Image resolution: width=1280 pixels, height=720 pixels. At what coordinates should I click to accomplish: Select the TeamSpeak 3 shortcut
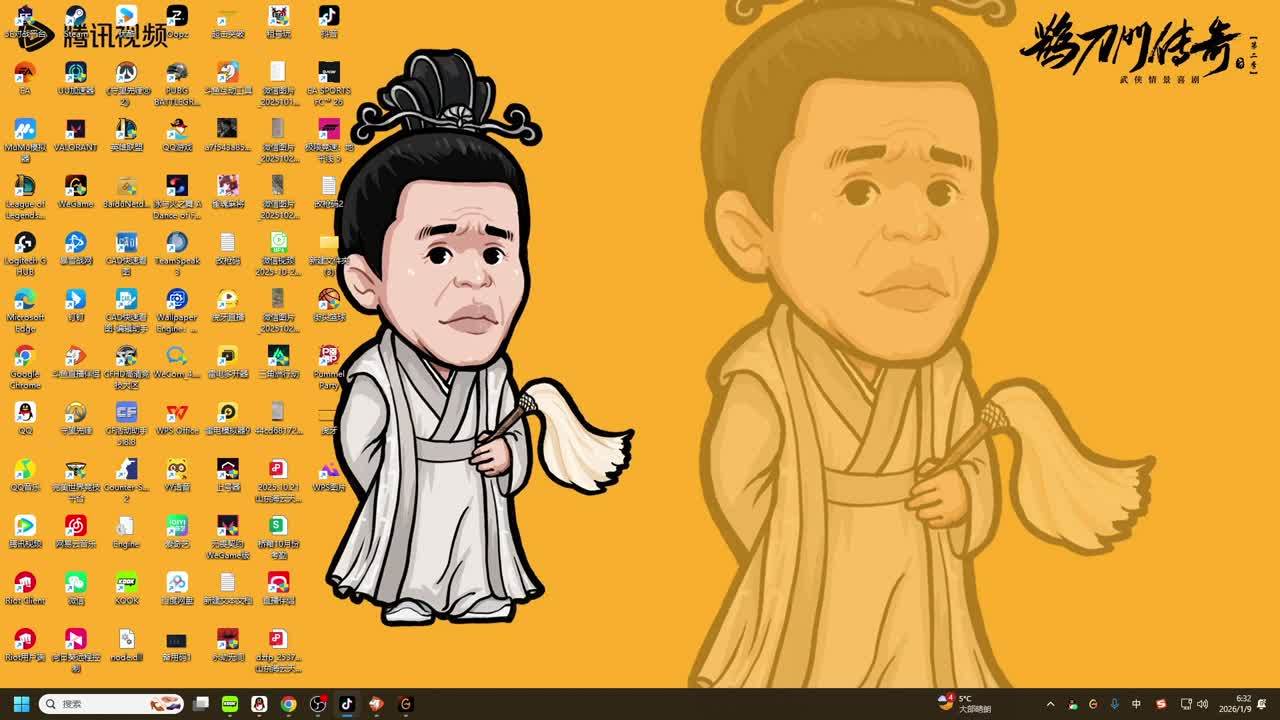177,244
